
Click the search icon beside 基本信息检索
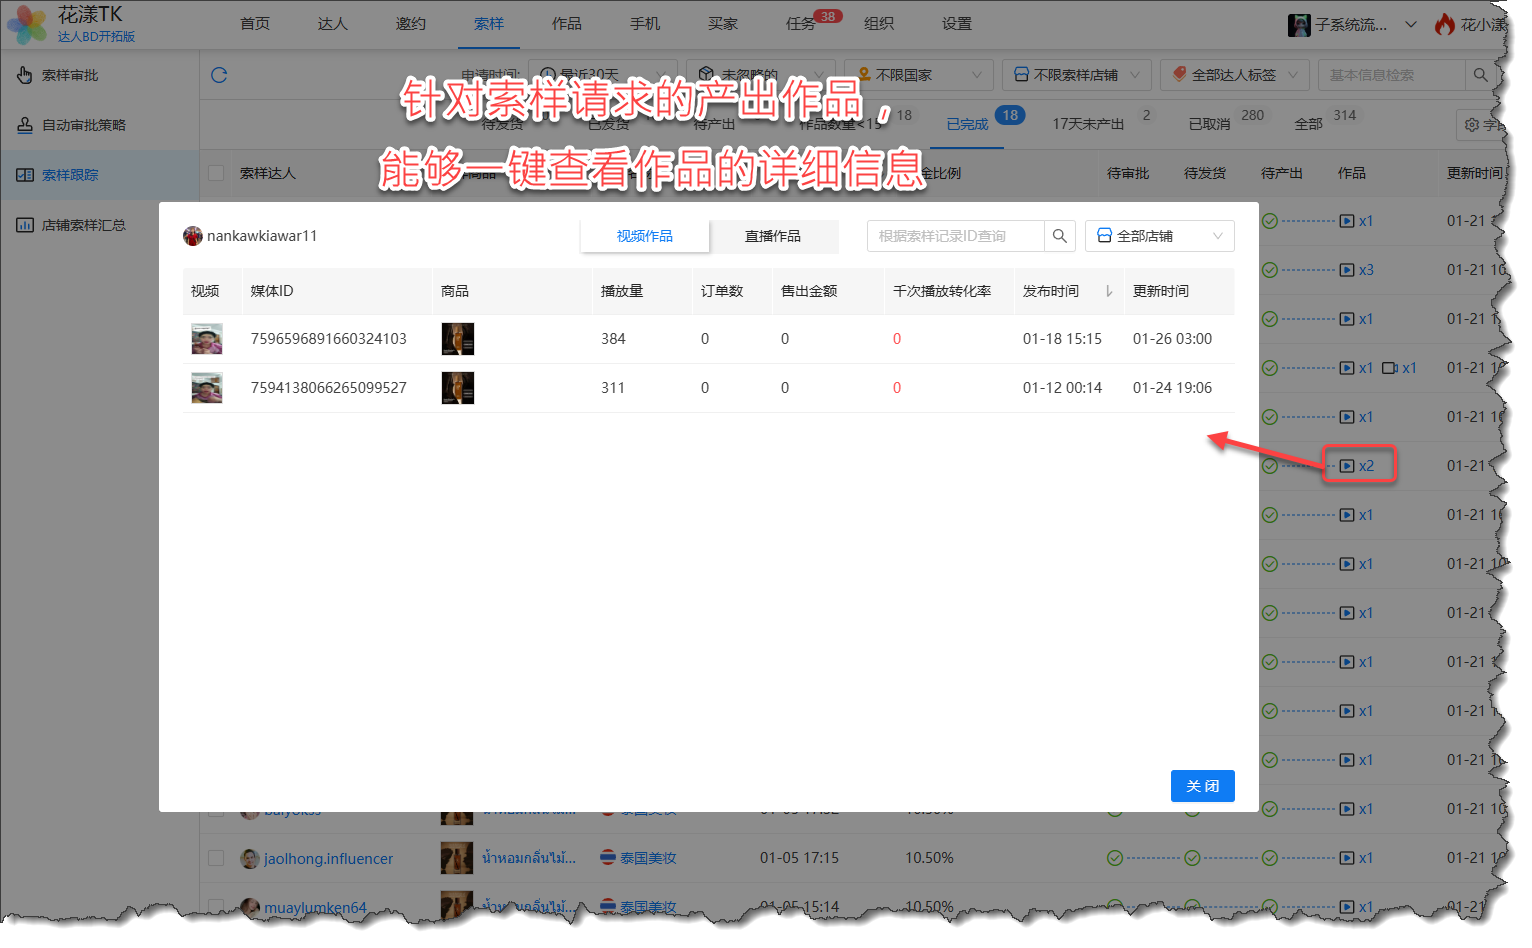pos(1480,75)
